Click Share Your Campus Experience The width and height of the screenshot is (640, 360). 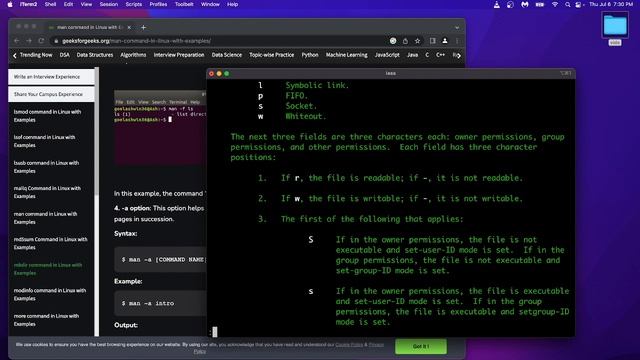(51, 94)
